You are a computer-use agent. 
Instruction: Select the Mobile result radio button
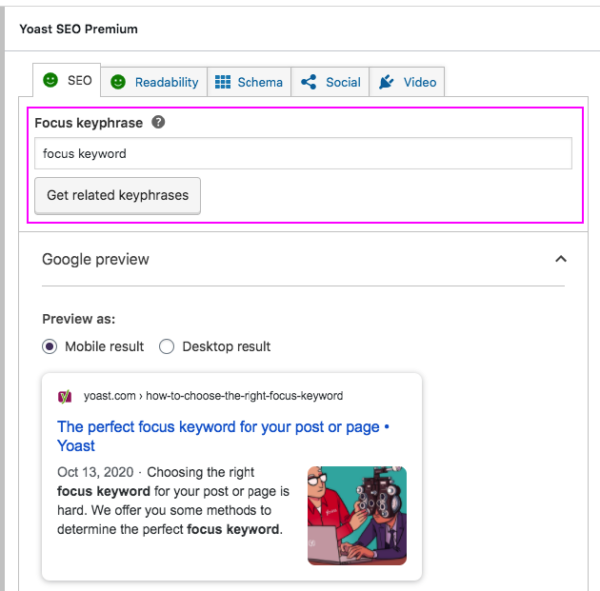coord(50,346)
